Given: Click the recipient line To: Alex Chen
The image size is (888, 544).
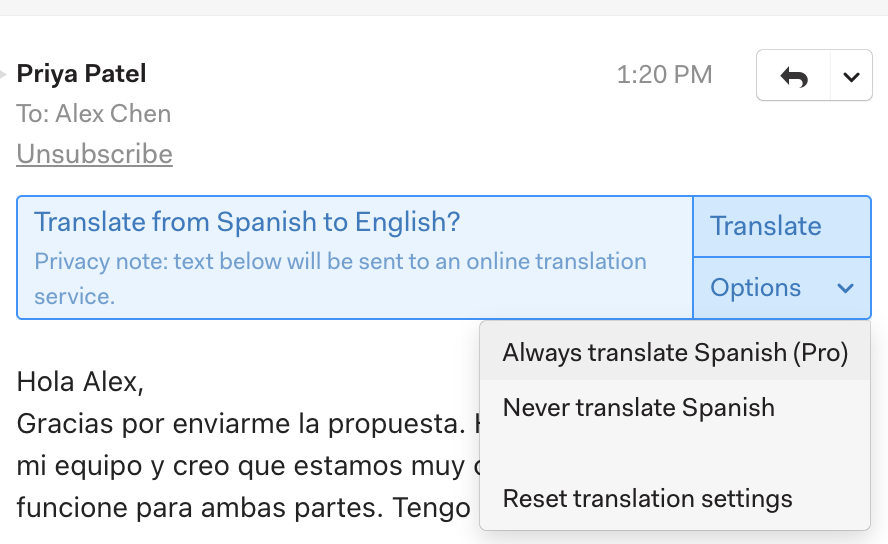Looking at the screenshot, I should click(x=93, y=114).
